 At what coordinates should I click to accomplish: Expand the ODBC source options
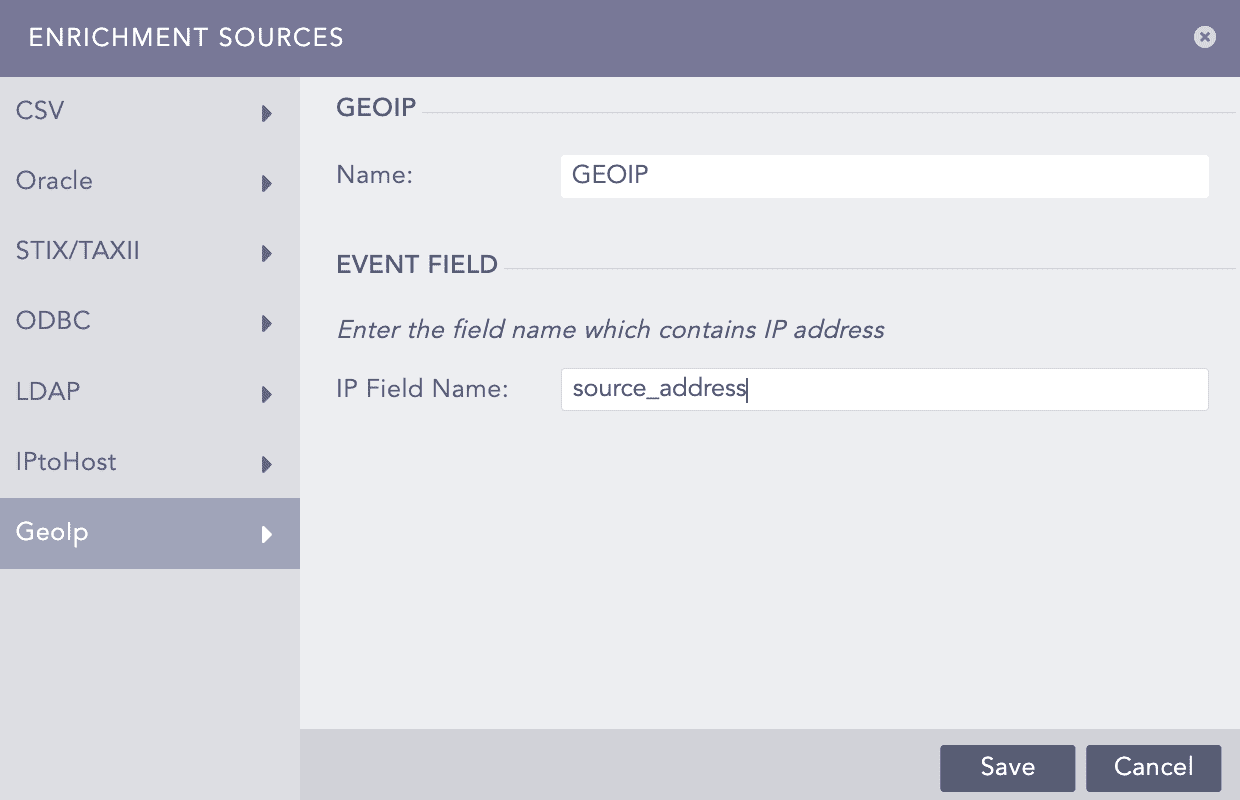tap(266, 323)
